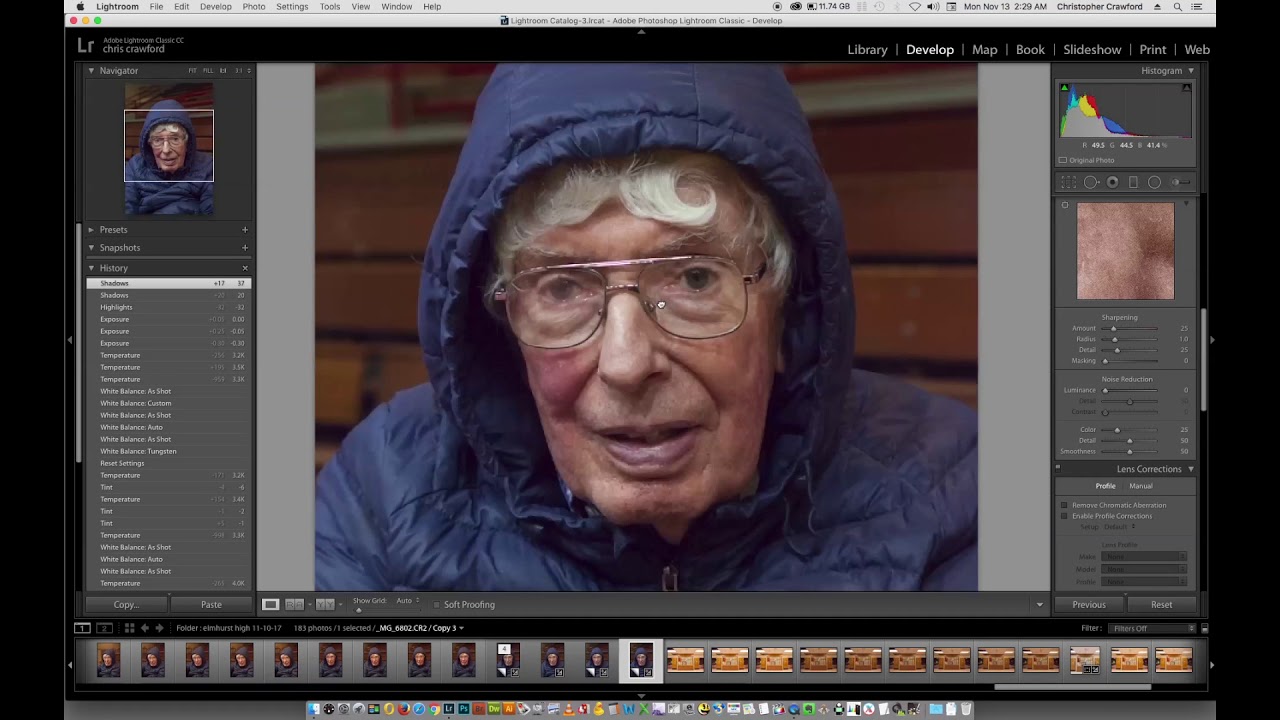Clear History with the X icon
This screenshot has width=1280, height=720.
[245, 268]
